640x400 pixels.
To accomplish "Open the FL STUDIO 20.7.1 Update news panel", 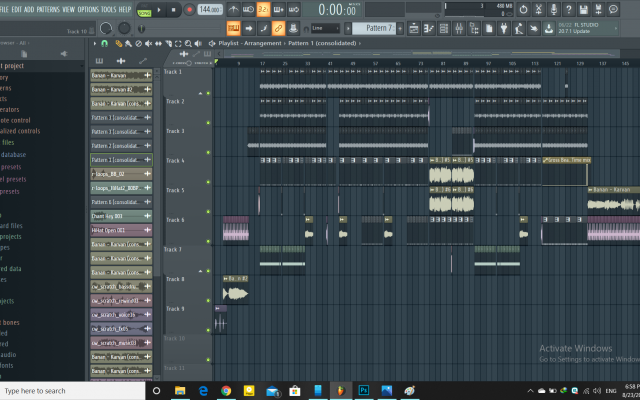I will tap(587, 28).
